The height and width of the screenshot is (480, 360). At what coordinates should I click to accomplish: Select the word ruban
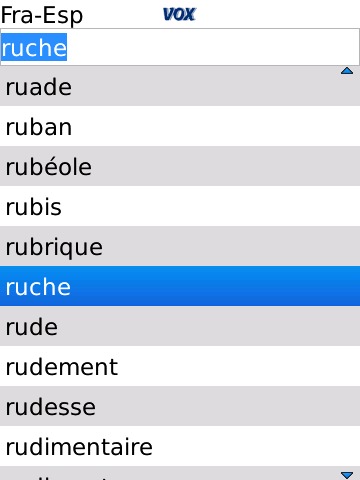[180, 126]
